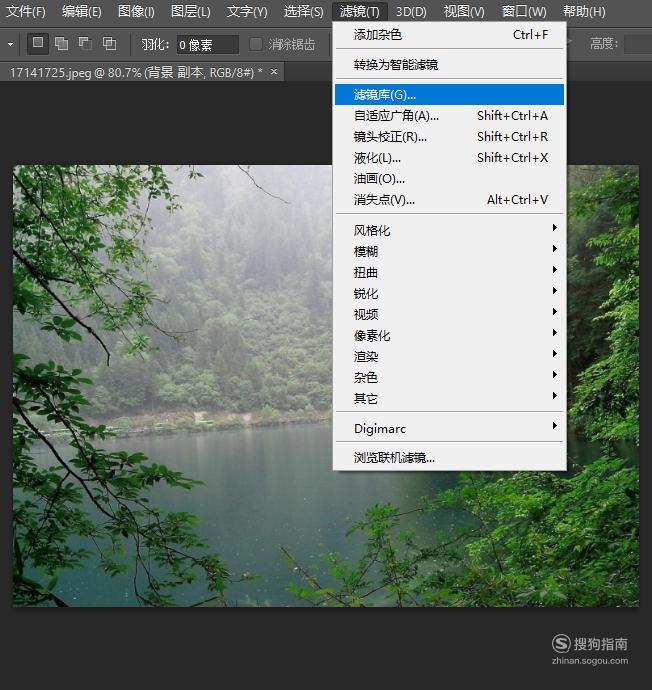Open the 文字(Y) menu
The height and width of the screenshot is (690, 652).
[247, 11]
